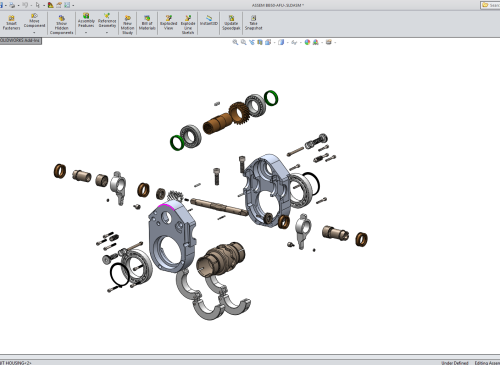Select the brown shift drum component
This screenshot has width=500, height=365.
(x=221, y=260)
